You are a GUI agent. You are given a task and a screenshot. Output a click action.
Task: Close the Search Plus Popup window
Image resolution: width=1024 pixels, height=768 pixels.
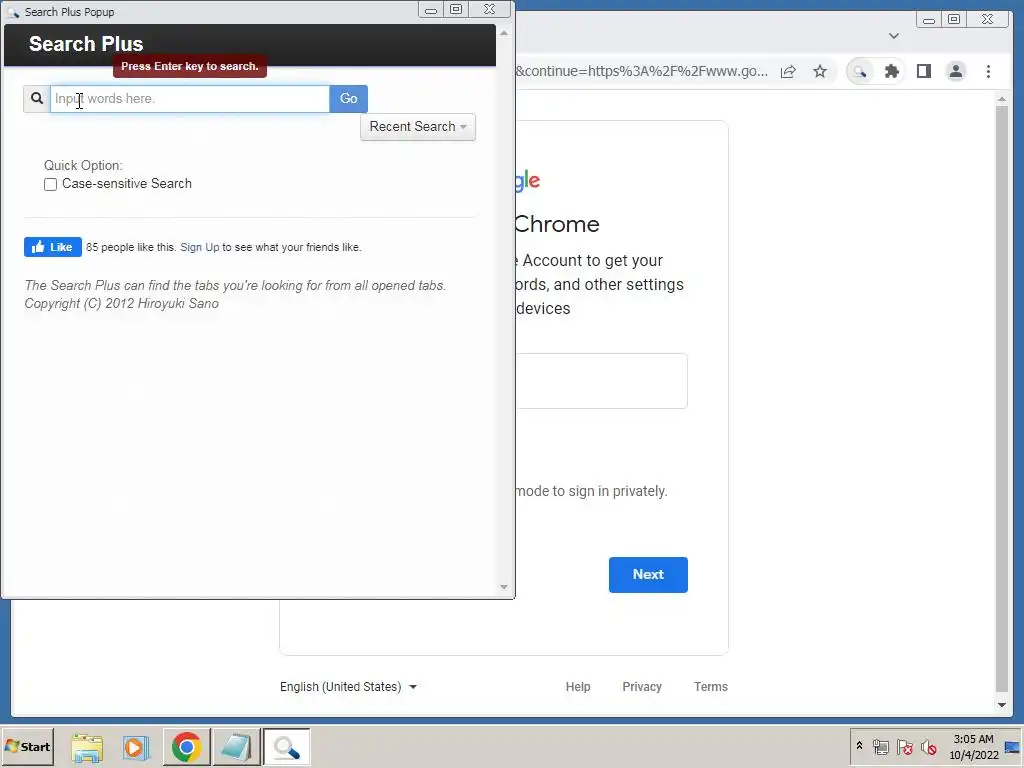(489, 10)
